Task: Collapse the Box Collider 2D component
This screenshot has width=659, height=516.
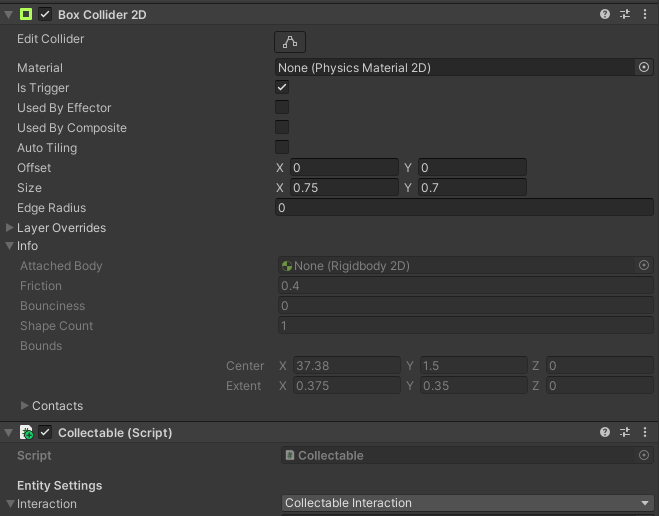Action: tap(9, 14)
